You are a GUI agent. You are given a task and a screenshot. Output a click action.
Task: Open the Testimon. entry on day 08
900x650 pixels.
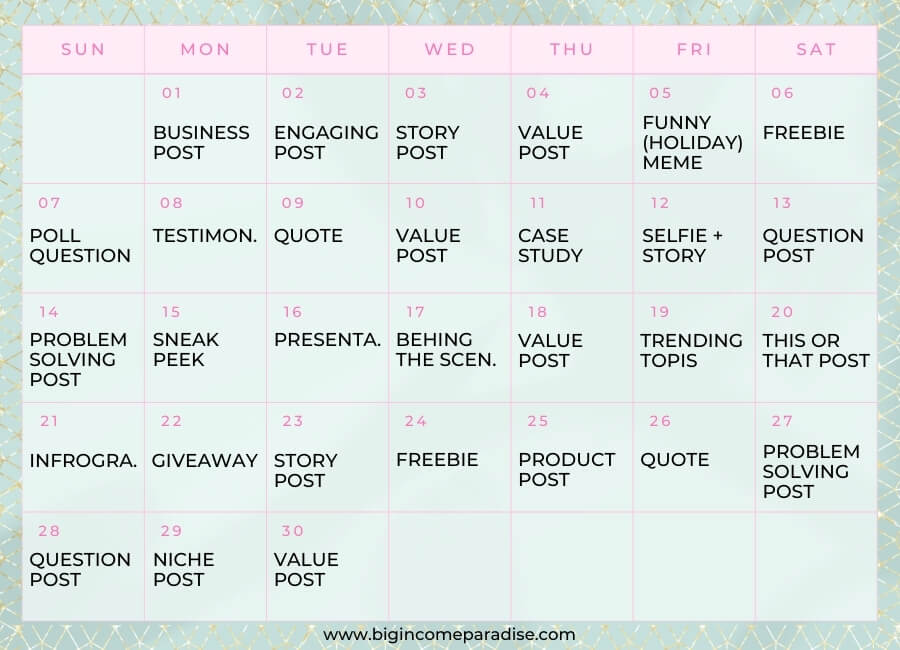(x=205, y=236)
